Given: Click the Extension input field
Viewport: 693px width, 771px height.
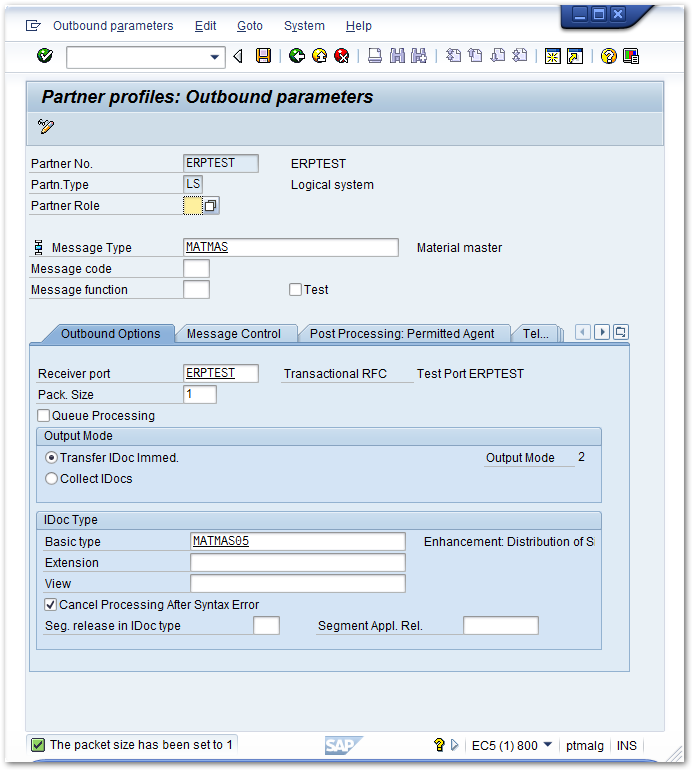Looking at the screenshot, I should [x=298, y=563].
